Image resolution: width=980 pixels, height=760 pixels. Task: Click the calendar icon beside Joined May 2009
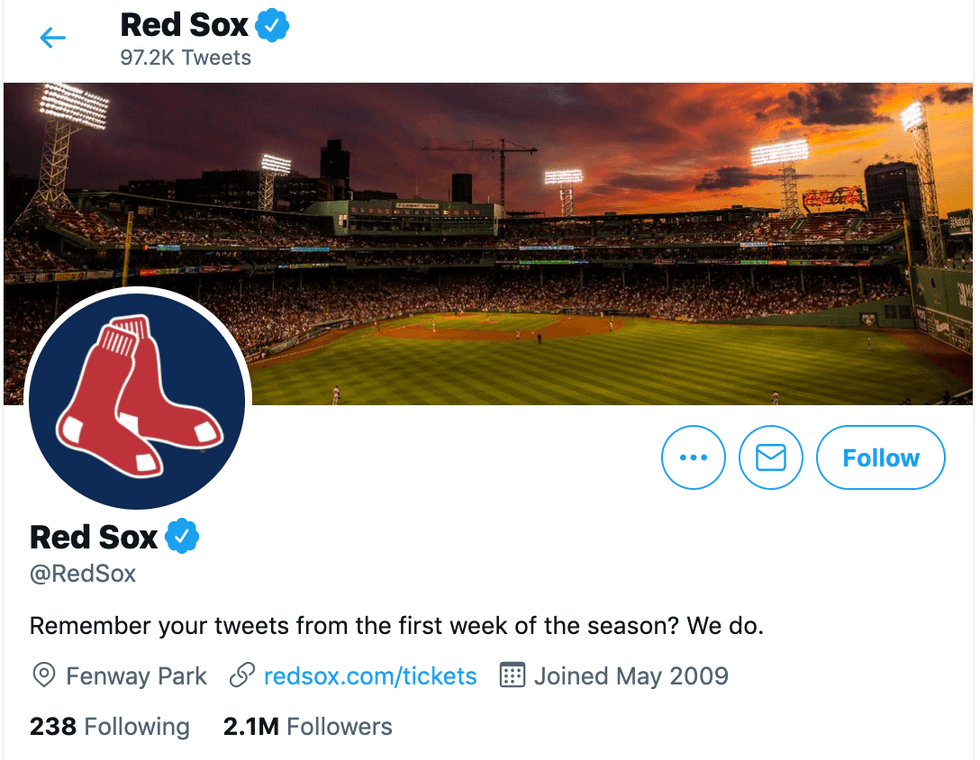point(513,676)
